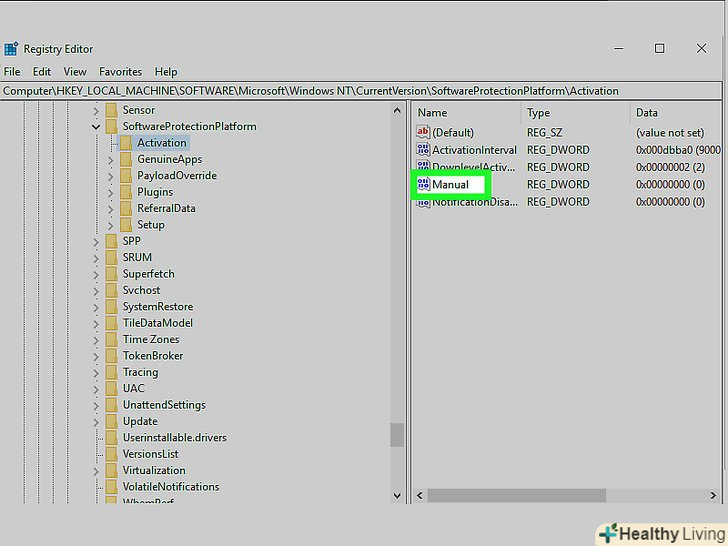Screen dimensions: 728x546
Task: Select the SoftwareProtectionPlatform folder icon
Action: click(111, 126)
